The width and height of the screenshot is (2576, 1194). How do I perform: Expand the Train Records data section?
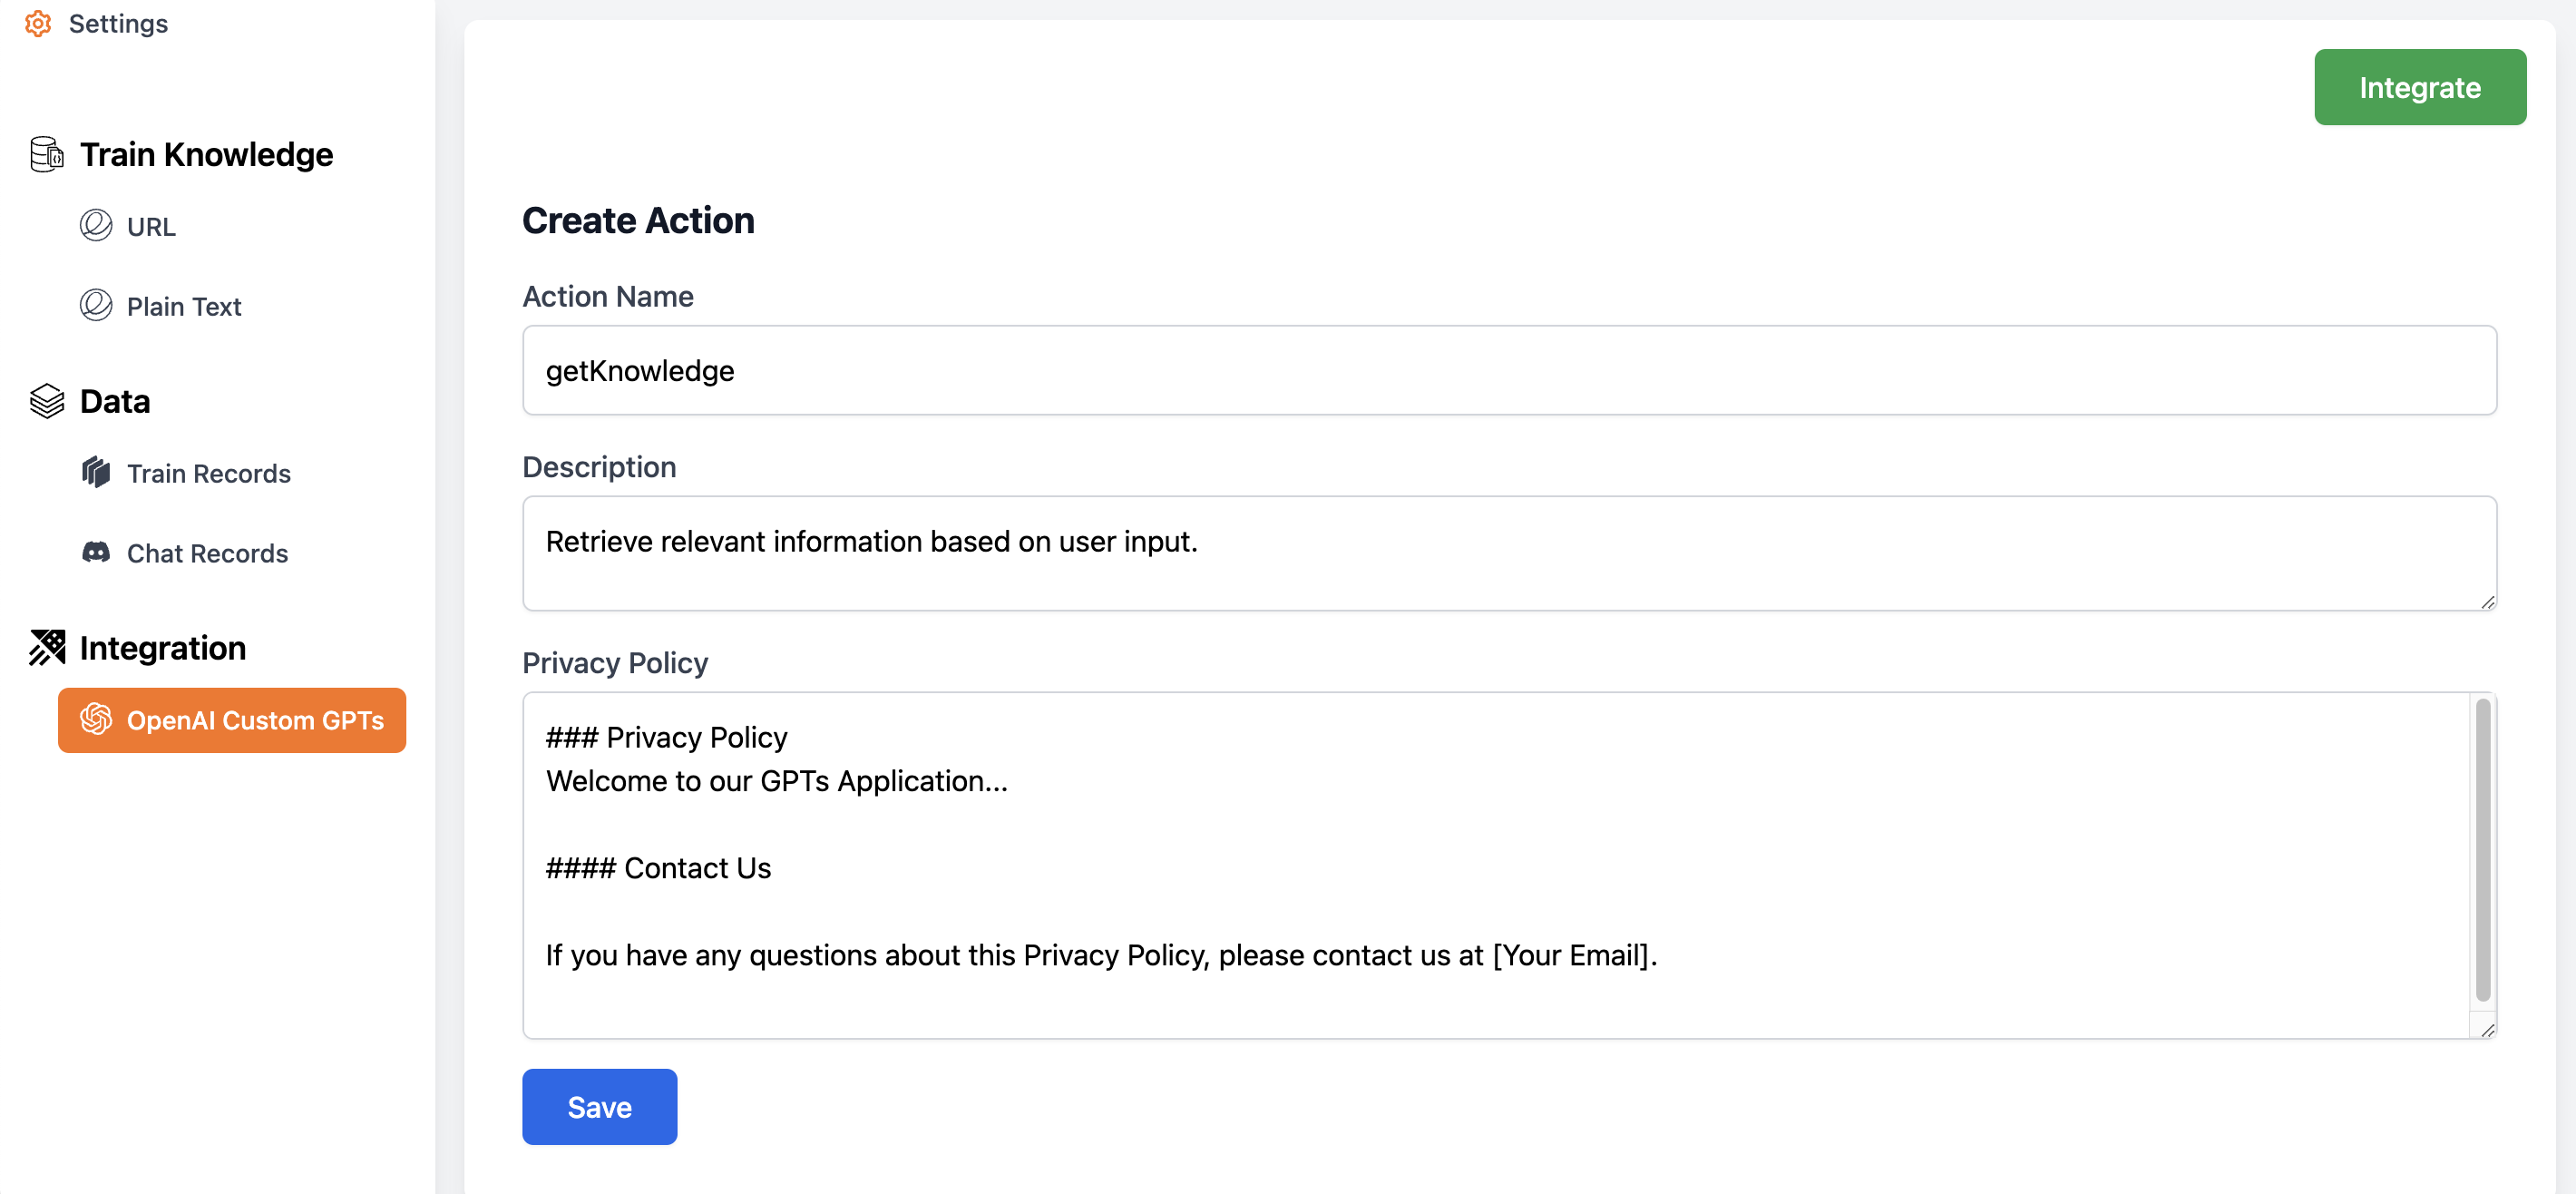(209, 473)
